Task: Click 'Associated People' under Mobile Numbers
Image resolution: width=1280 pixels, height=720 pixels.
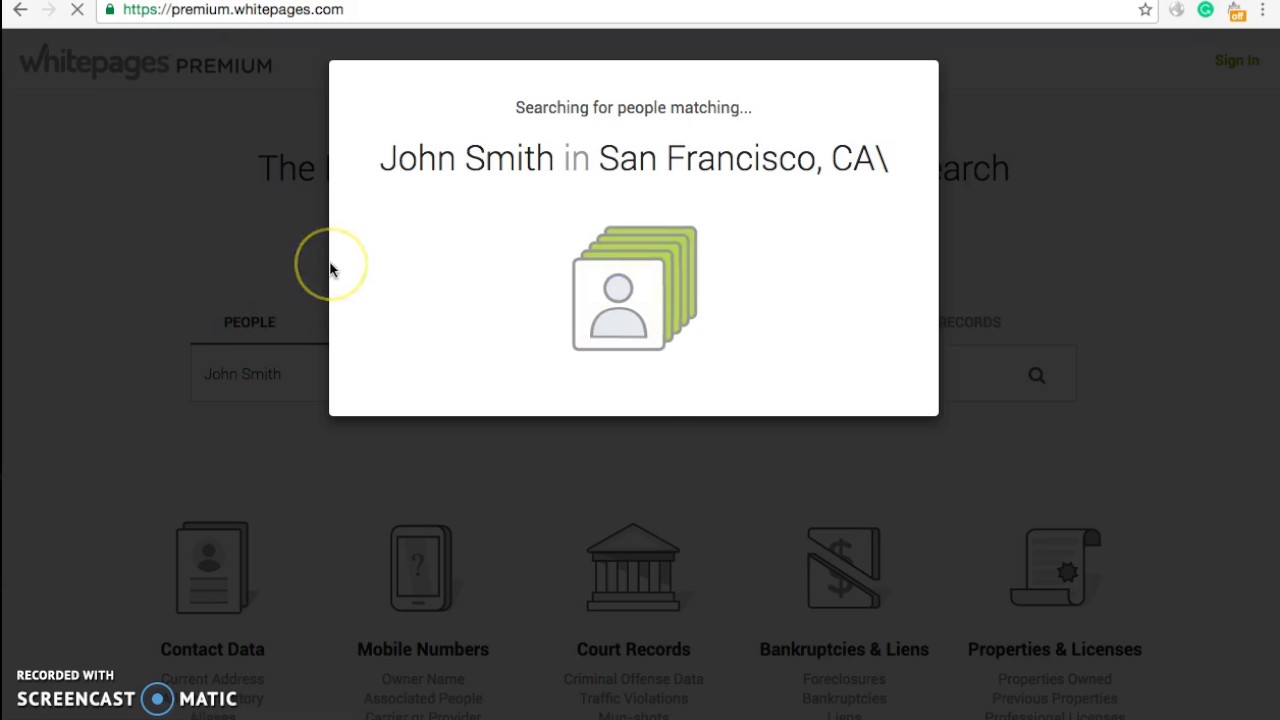Action: point(423,698)
